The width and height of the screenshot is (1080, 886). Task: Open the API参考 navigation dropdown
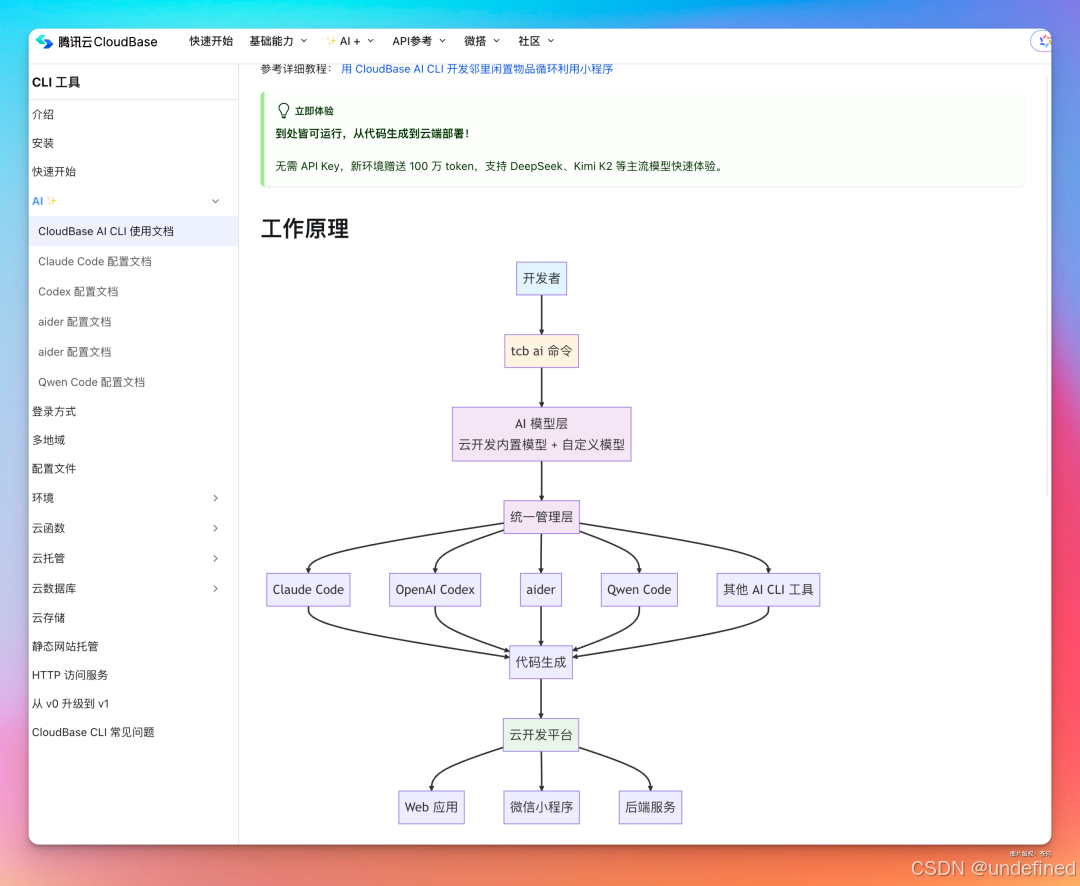(419, 41)
